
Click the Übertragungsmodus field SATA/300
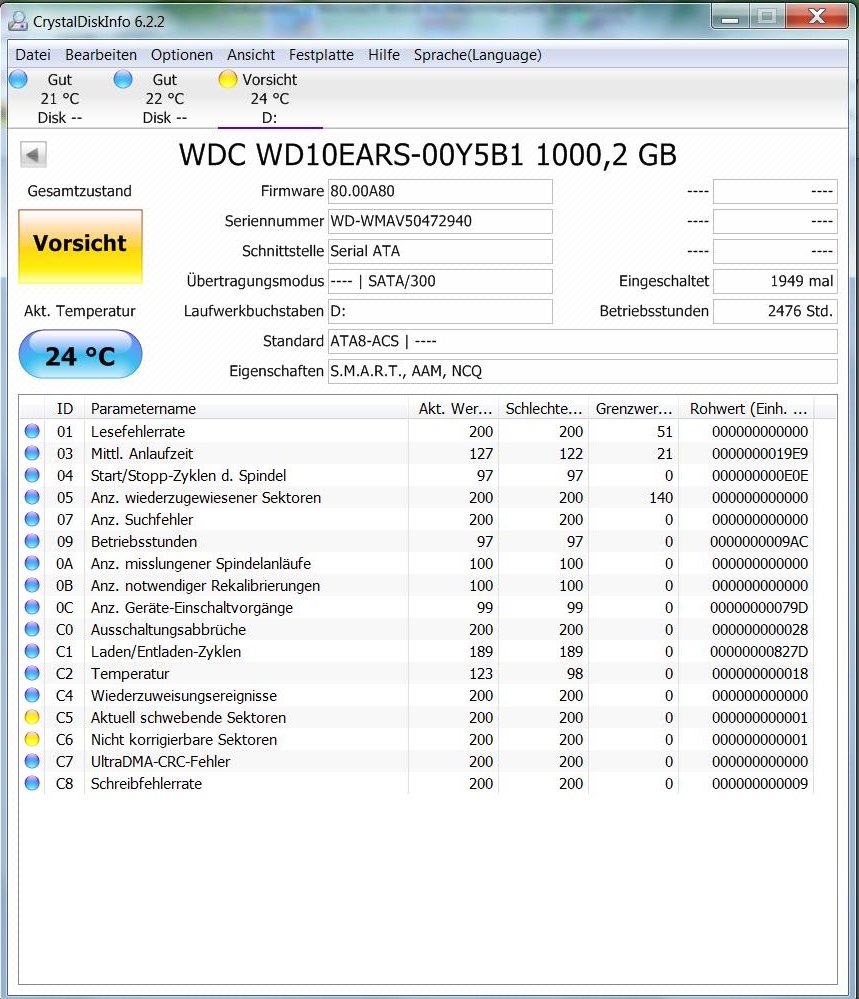[x=440, y=281]
